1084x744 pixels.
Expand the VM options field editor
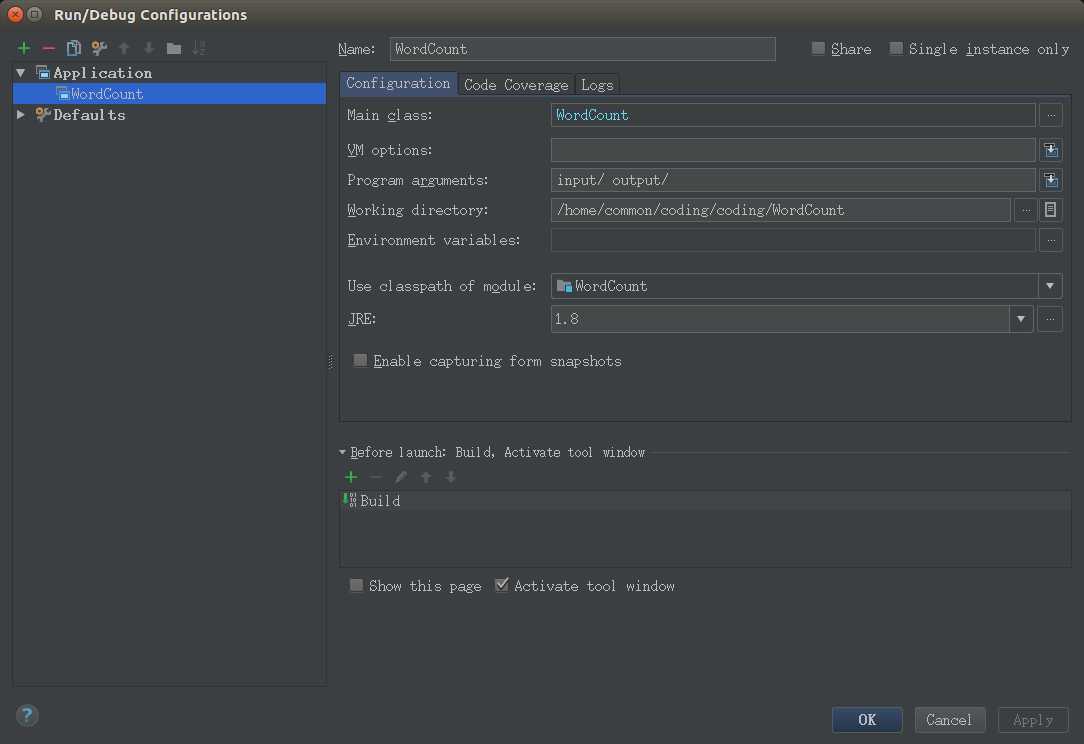pyautogui.click(x=1051, y=150)
